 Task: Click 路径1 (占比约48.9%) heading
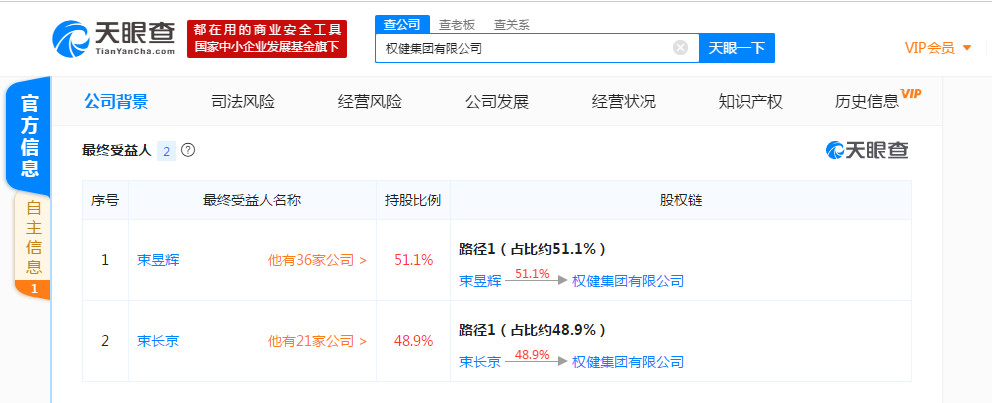[x=533, y=330]
